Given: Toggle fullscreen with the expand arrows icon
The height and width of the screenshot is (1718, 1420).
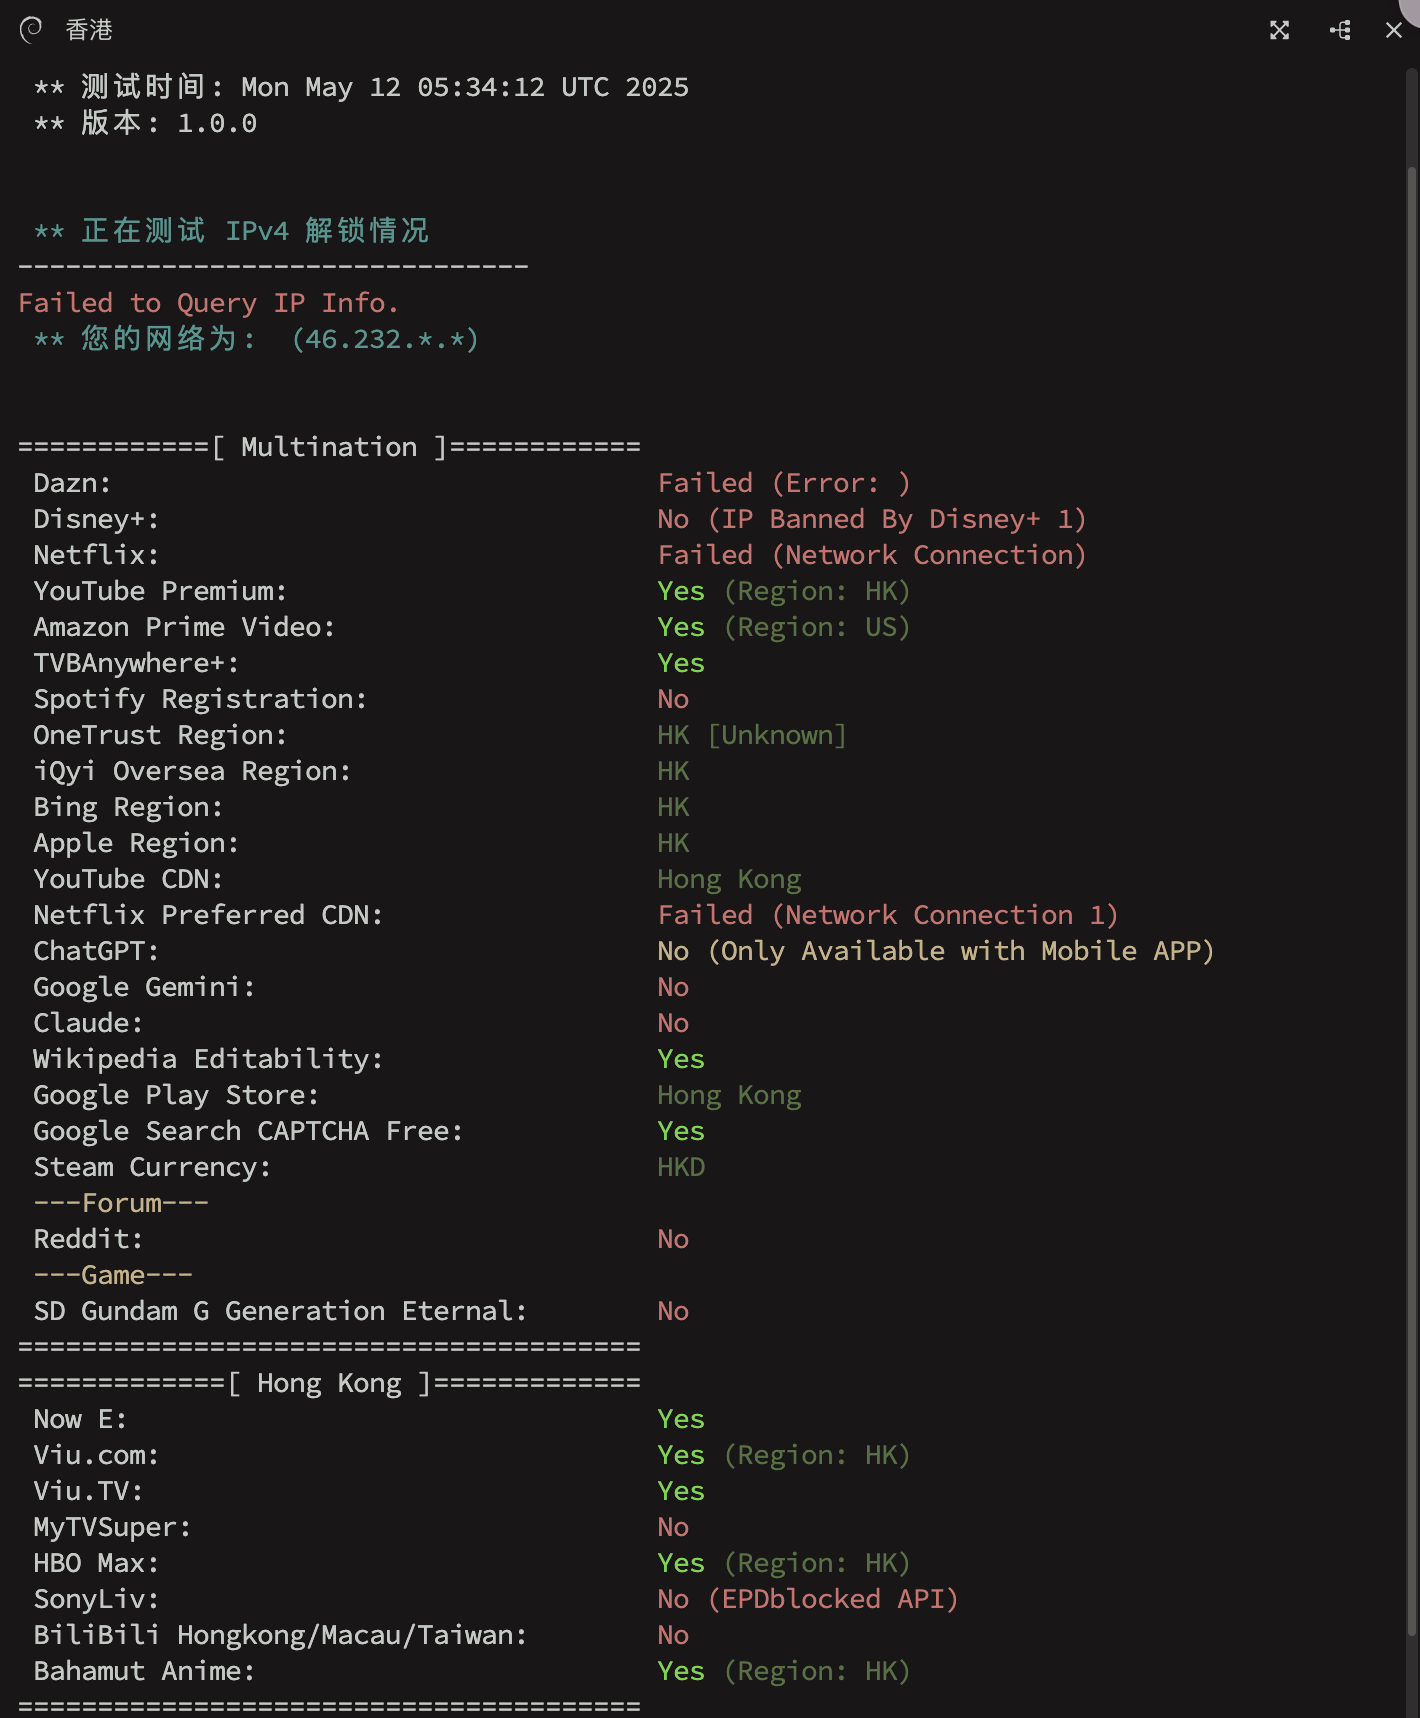Looking at the screenshot, I should [1279, 30].
